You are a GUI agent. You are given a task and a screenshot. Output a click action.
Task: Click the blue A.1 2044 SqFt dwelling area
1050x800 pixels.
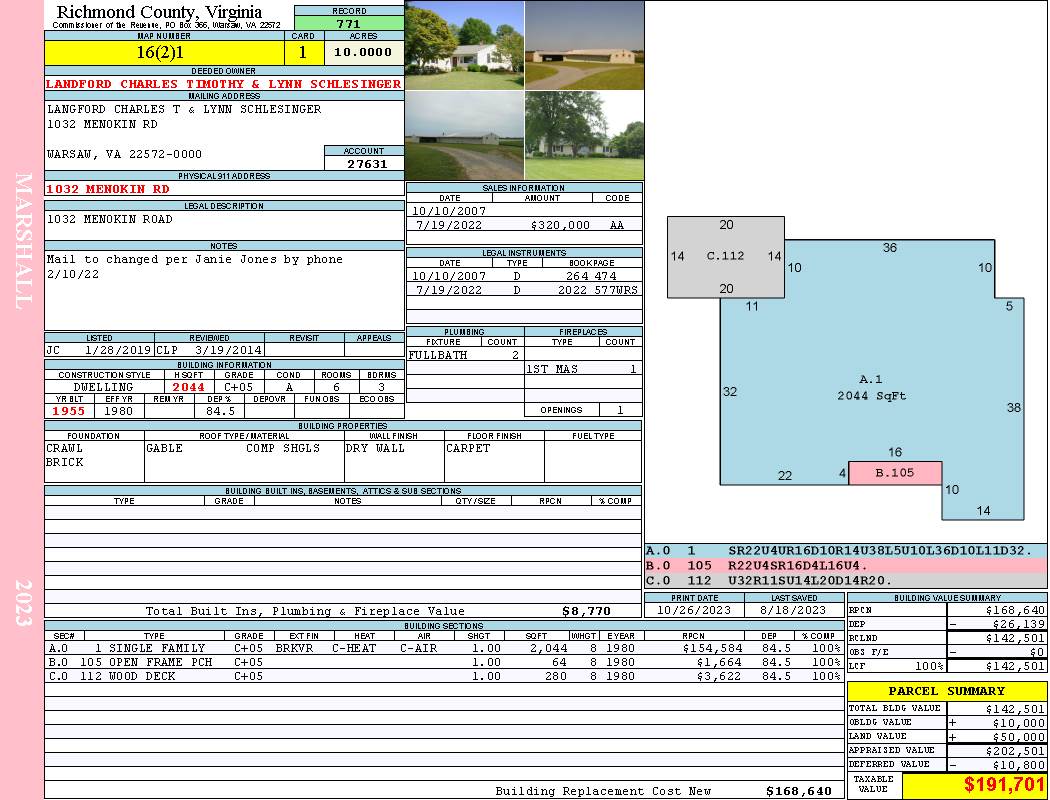[x=870, y=388]
